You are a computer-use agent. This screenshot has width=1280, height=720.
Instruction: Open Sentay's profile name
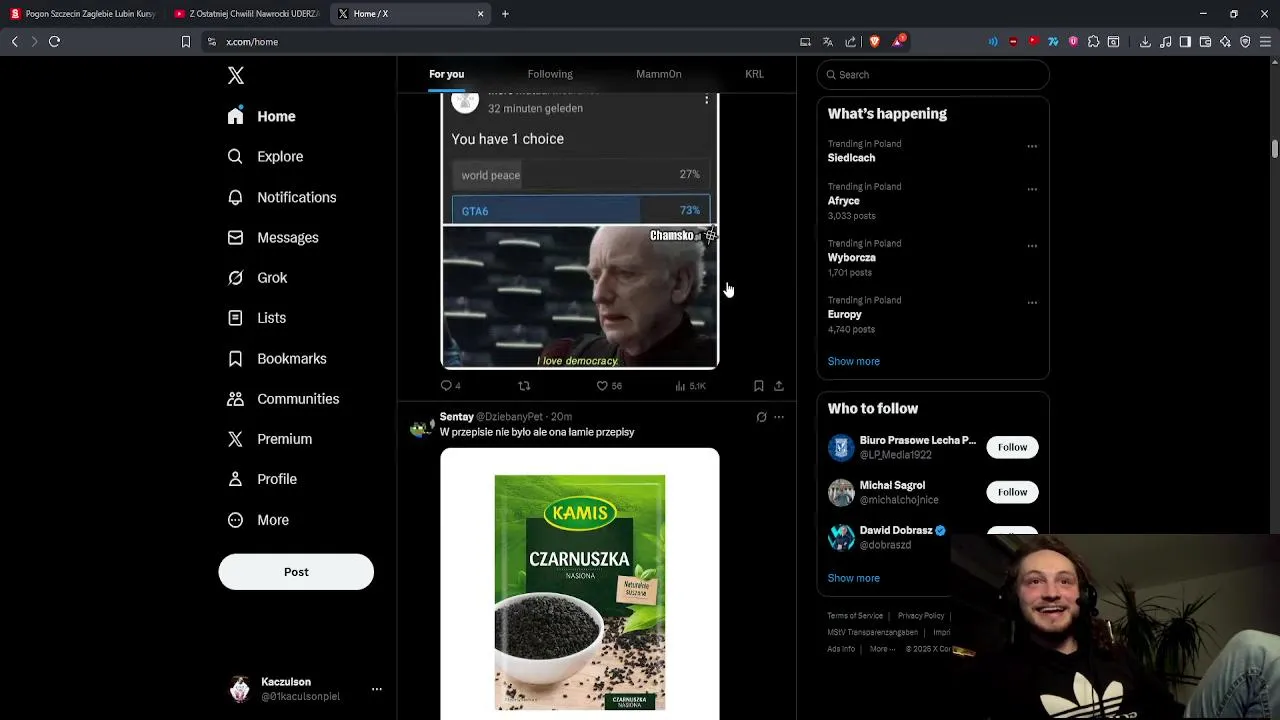[x=457, y=417]
